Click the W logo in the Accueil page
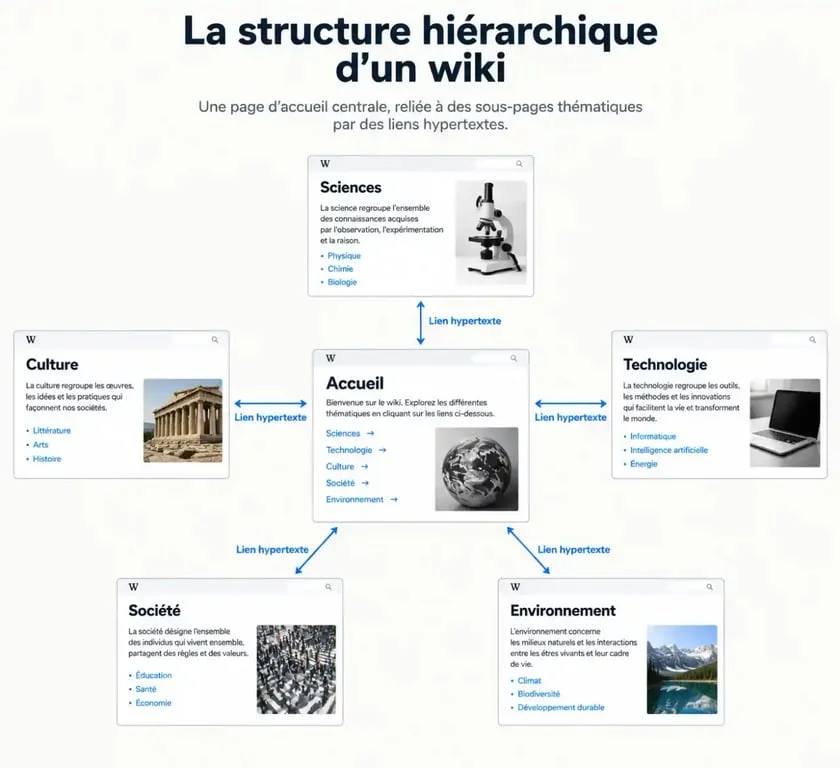840x768 pixels. pyautogui.click(x=331, y=358)
